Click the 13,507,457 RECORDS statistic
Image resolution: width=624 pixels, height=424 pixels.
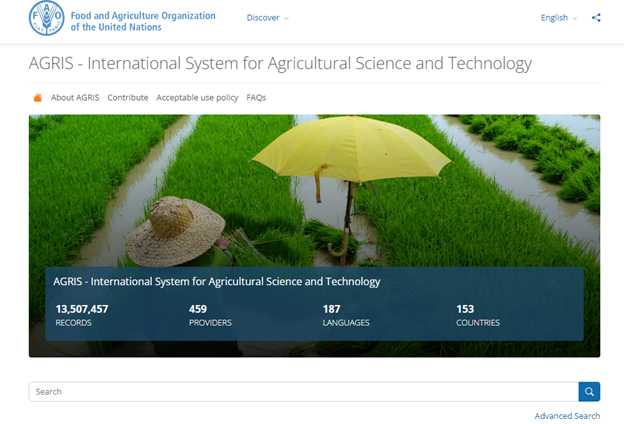click(82, 315)
